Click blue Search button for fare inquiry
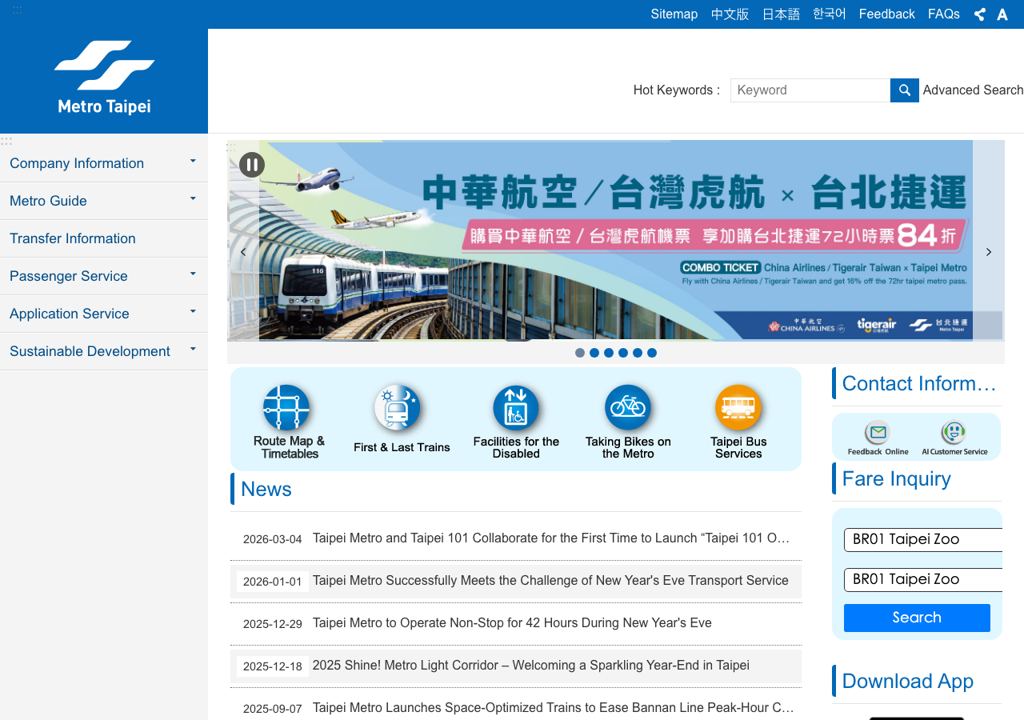The width and height of the screenshot is (1024, 720). tap(917, 617)
